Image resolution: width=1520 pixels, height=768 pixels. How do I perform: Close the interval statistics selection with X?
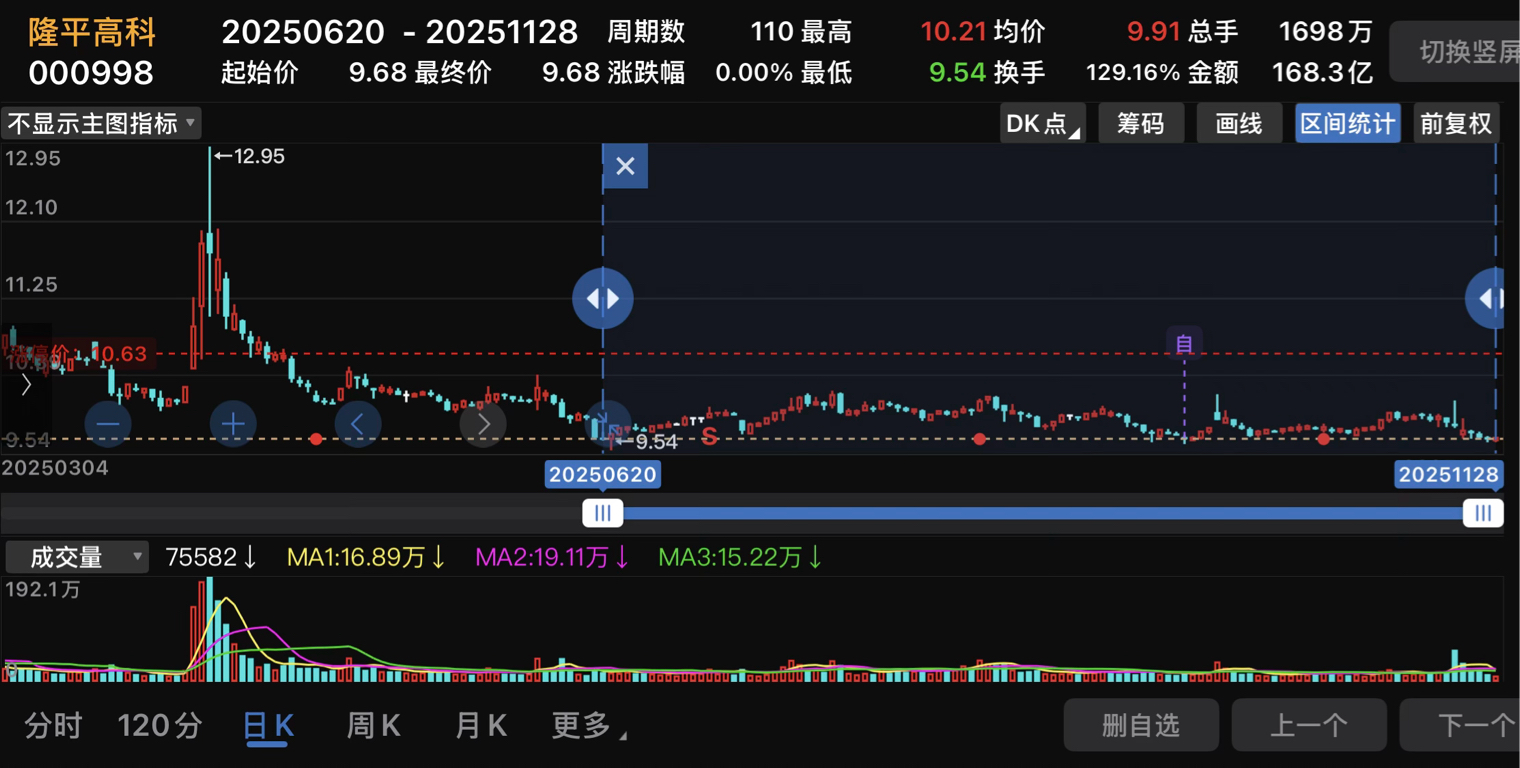click(625, 166)
